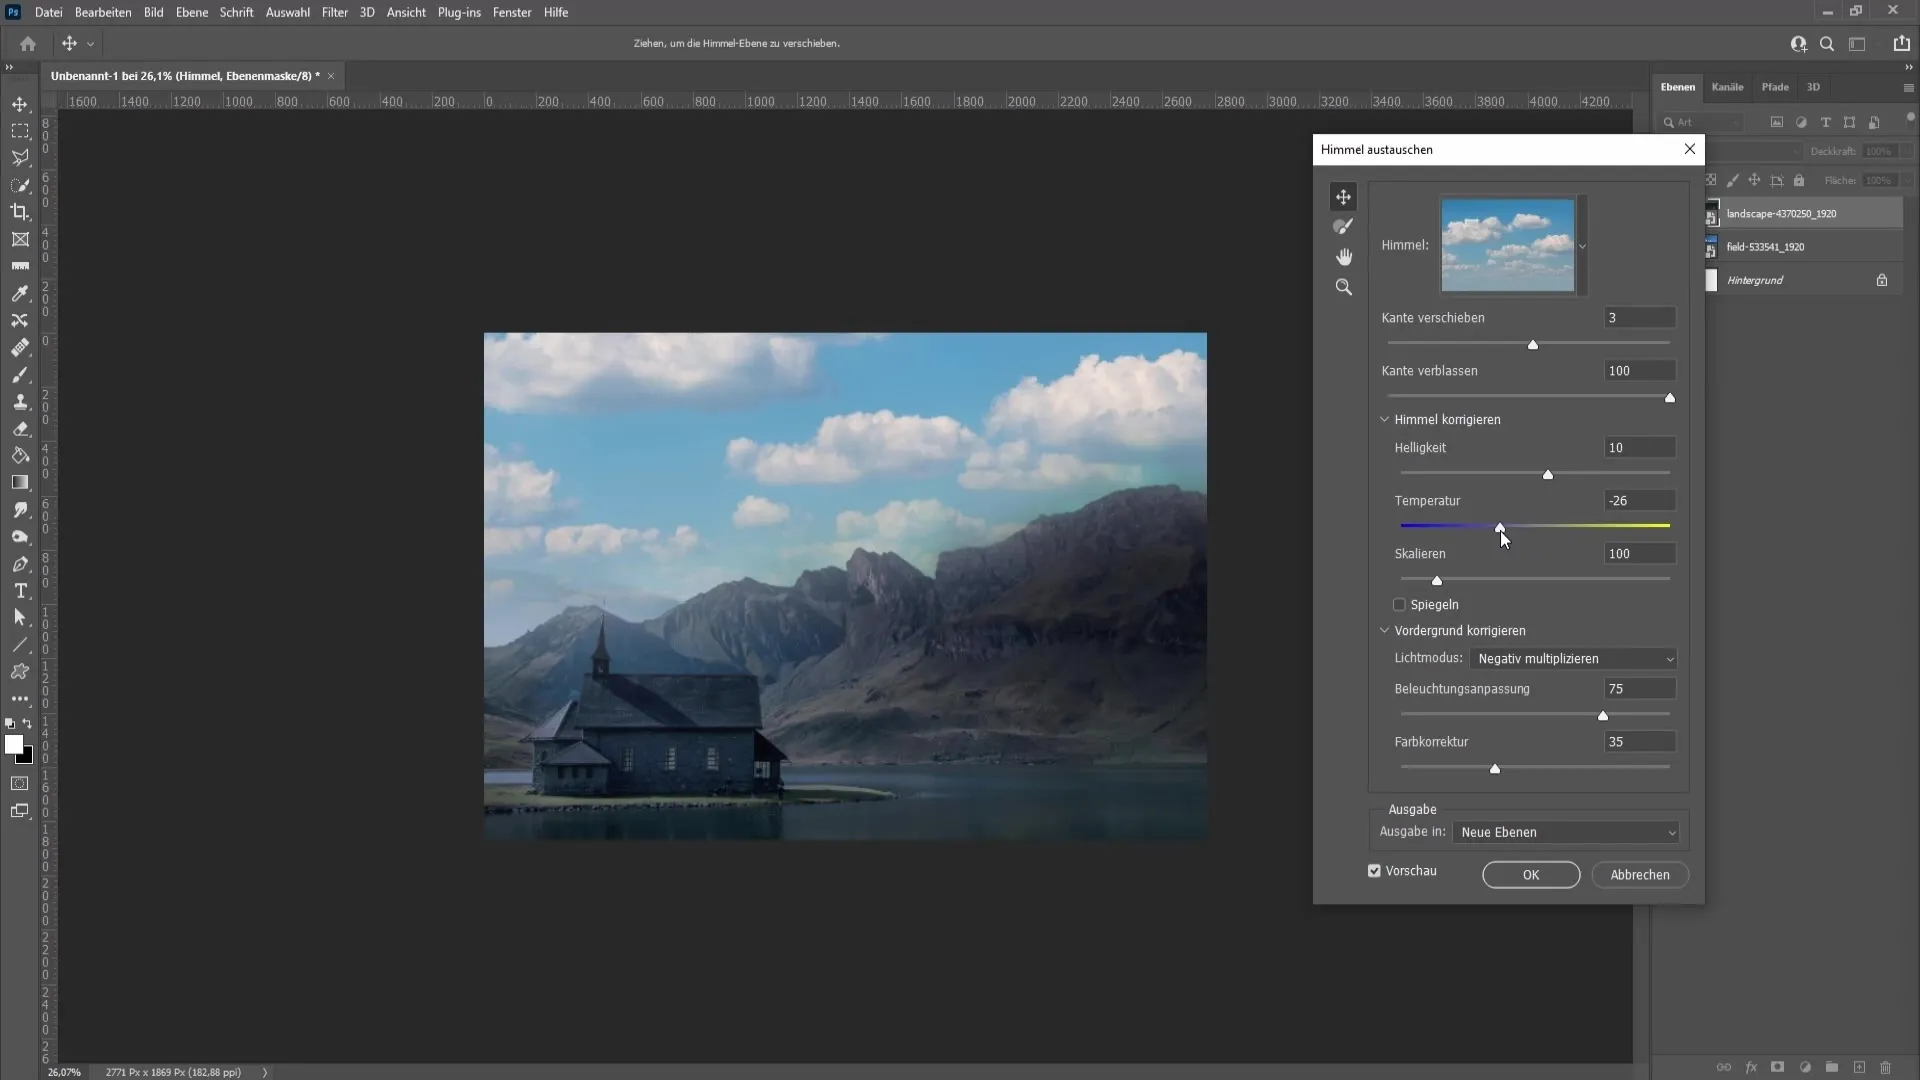Toggle Quick Mask mode icon
1920x1080 pixels.
20,784
